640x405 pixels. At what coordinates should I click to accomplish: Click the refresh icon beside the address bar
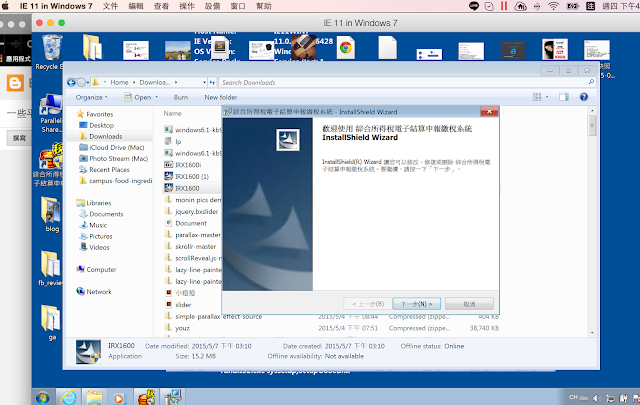(x=212, y=82)
